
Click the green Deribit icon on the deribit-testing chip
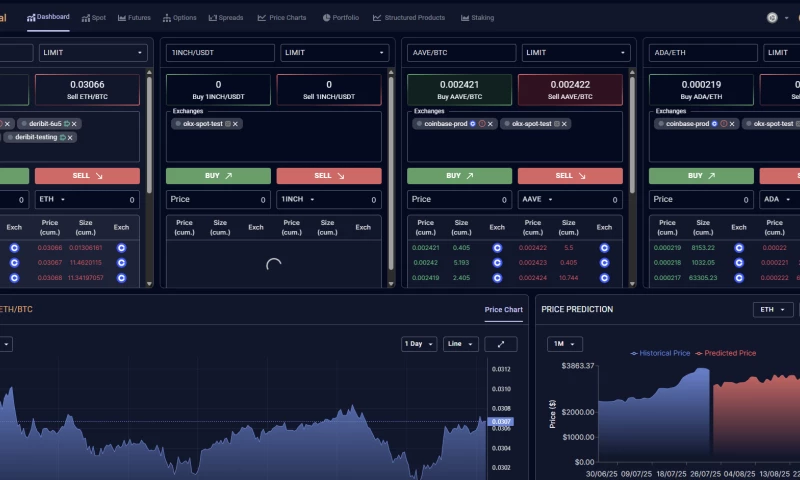(x=62, y=138)
